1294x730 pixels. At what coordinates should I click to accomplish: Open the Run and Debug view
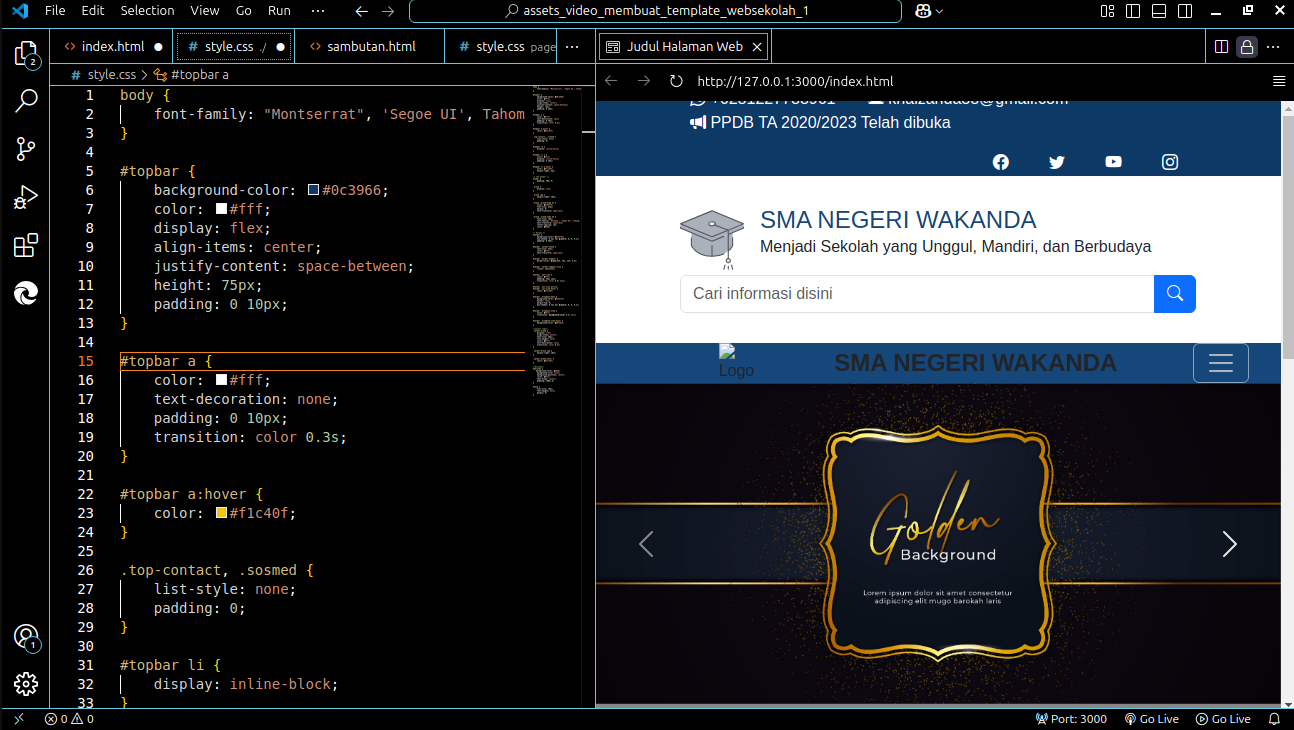tap(26, 197)
